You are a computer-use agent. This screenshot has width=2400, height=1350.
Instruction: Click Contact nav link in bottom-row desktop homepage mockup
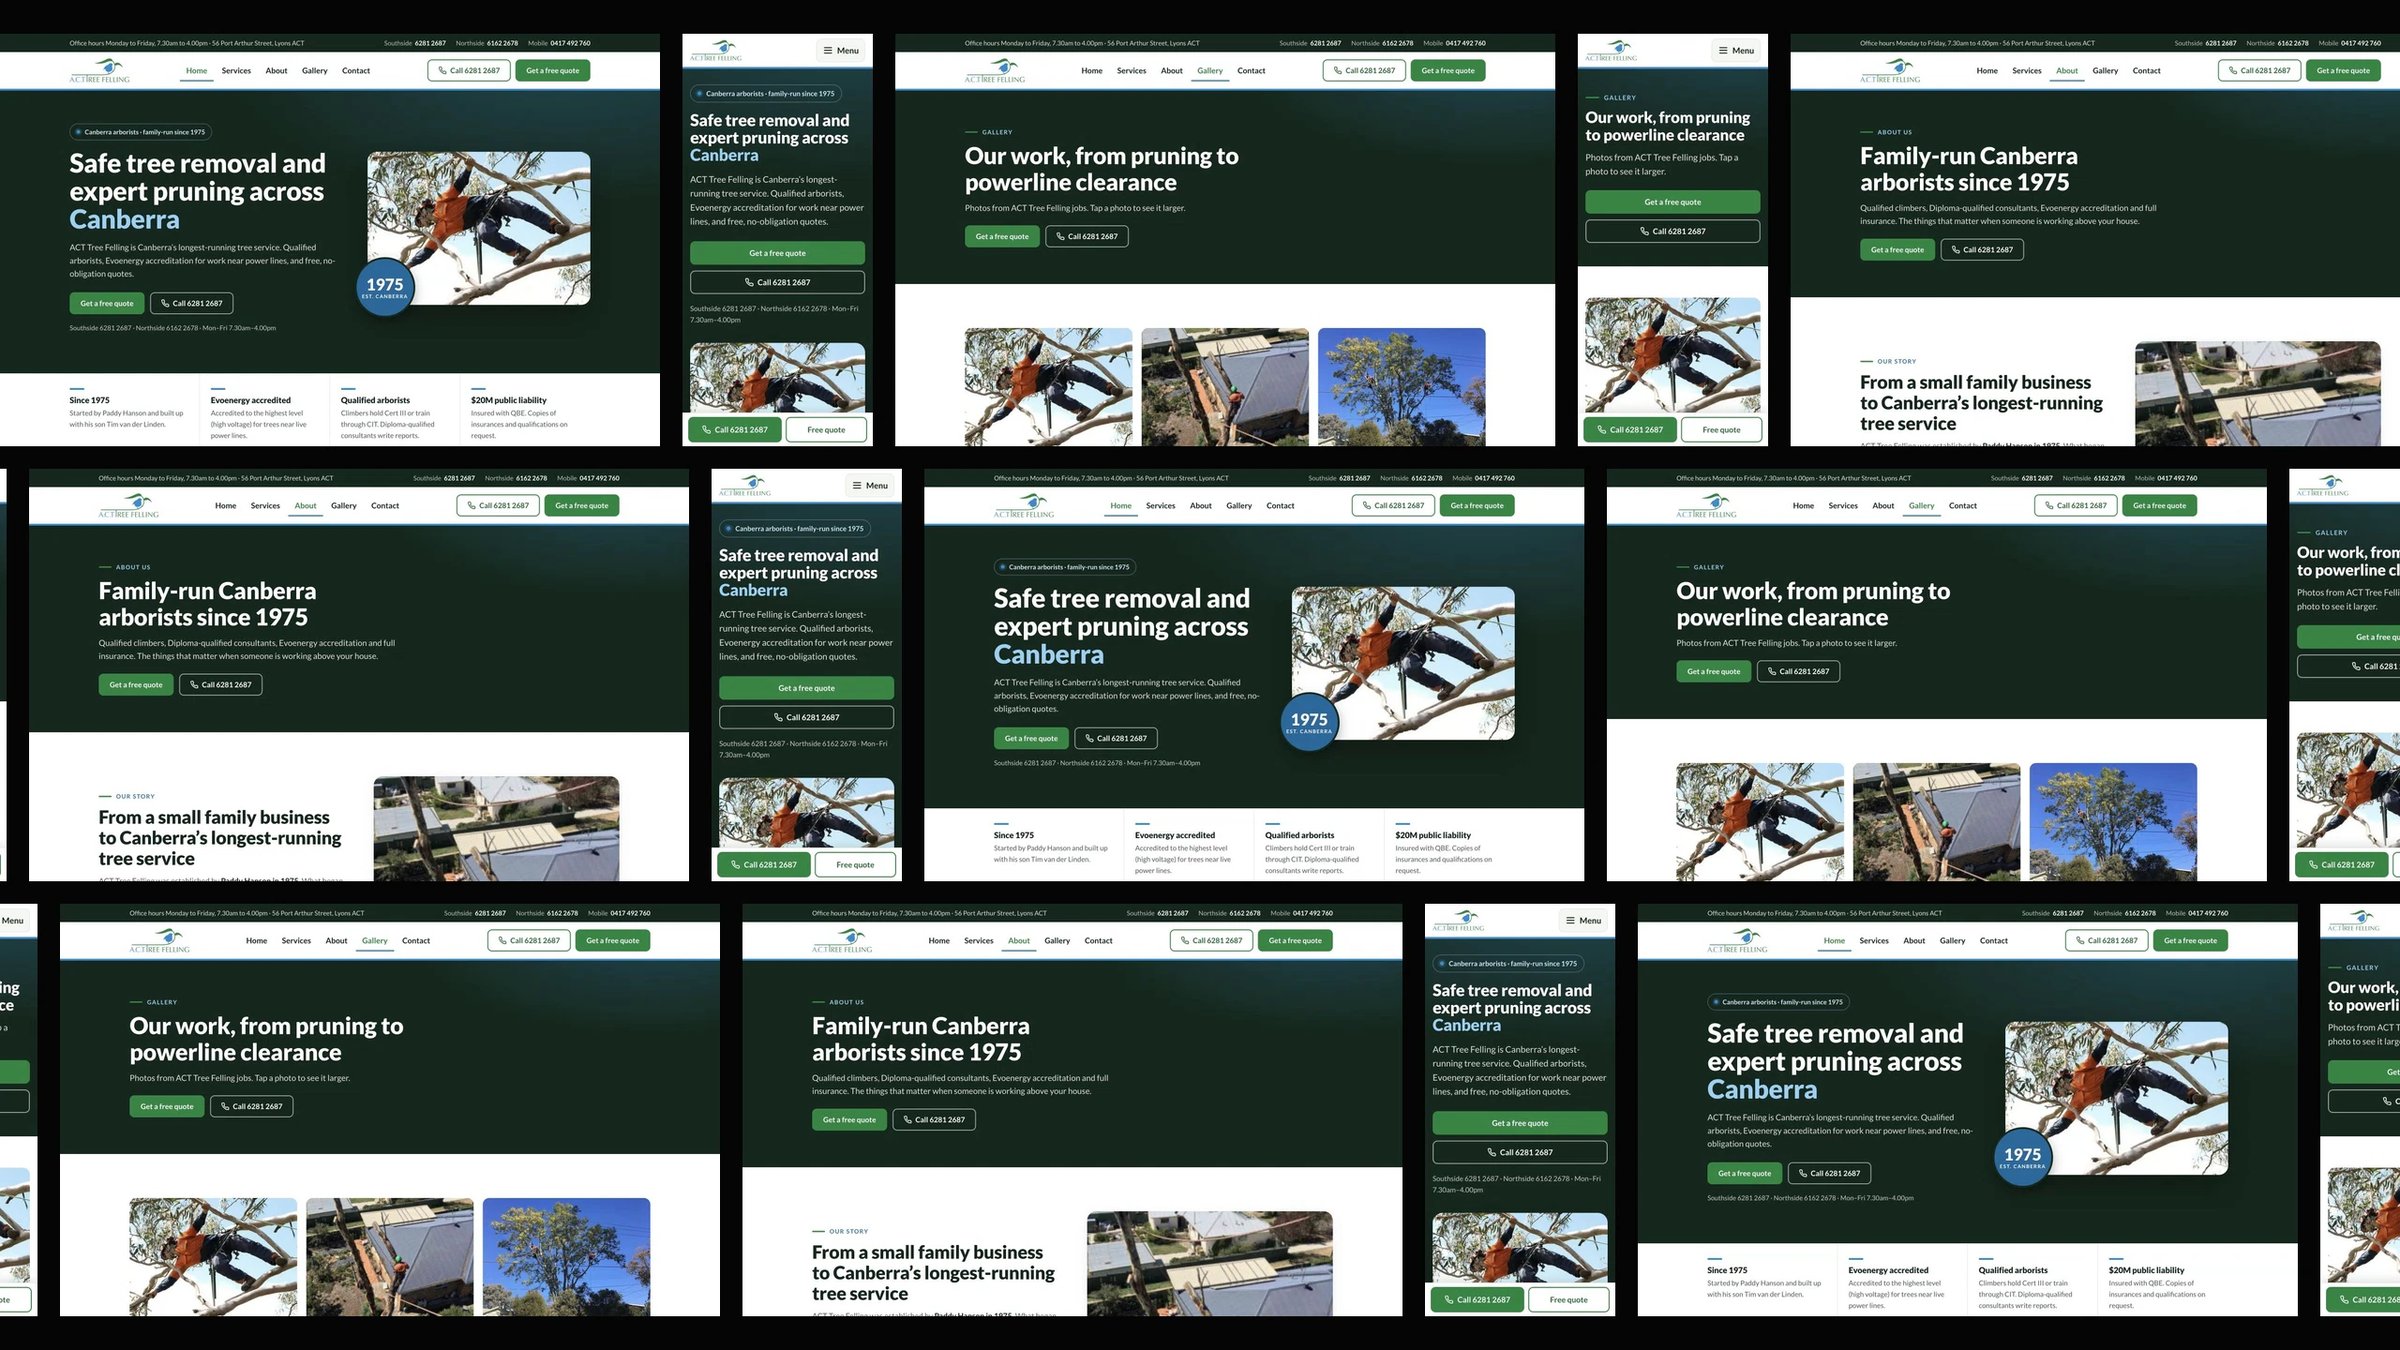(x=1994, y=941)
